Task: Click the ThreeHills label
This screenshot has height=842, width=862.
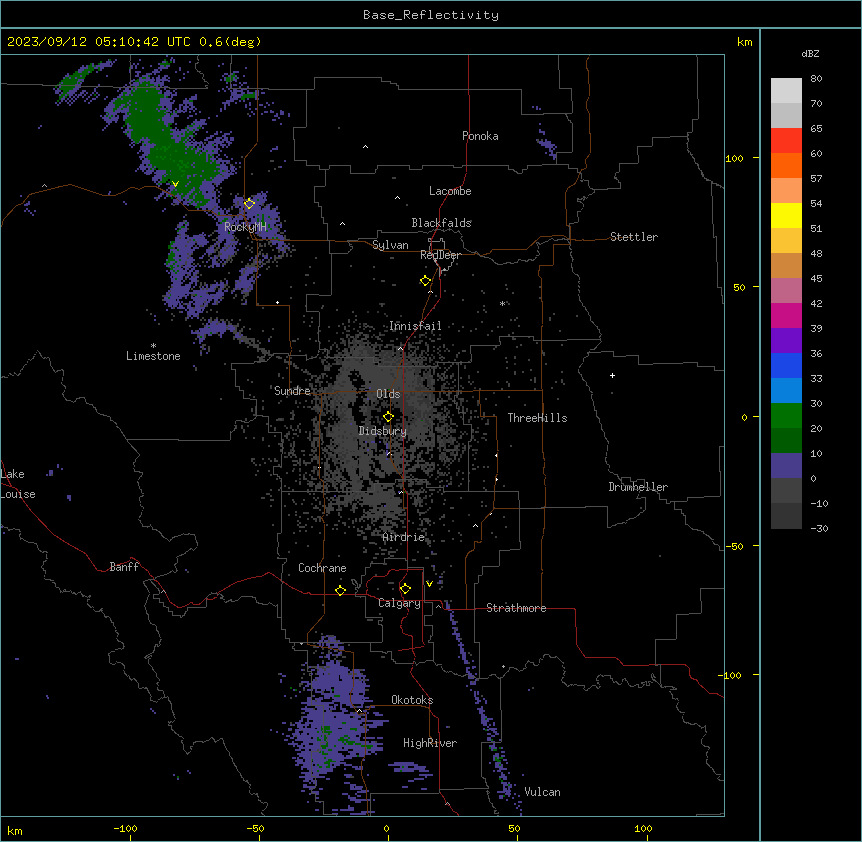Action: (x=537, y=418)
